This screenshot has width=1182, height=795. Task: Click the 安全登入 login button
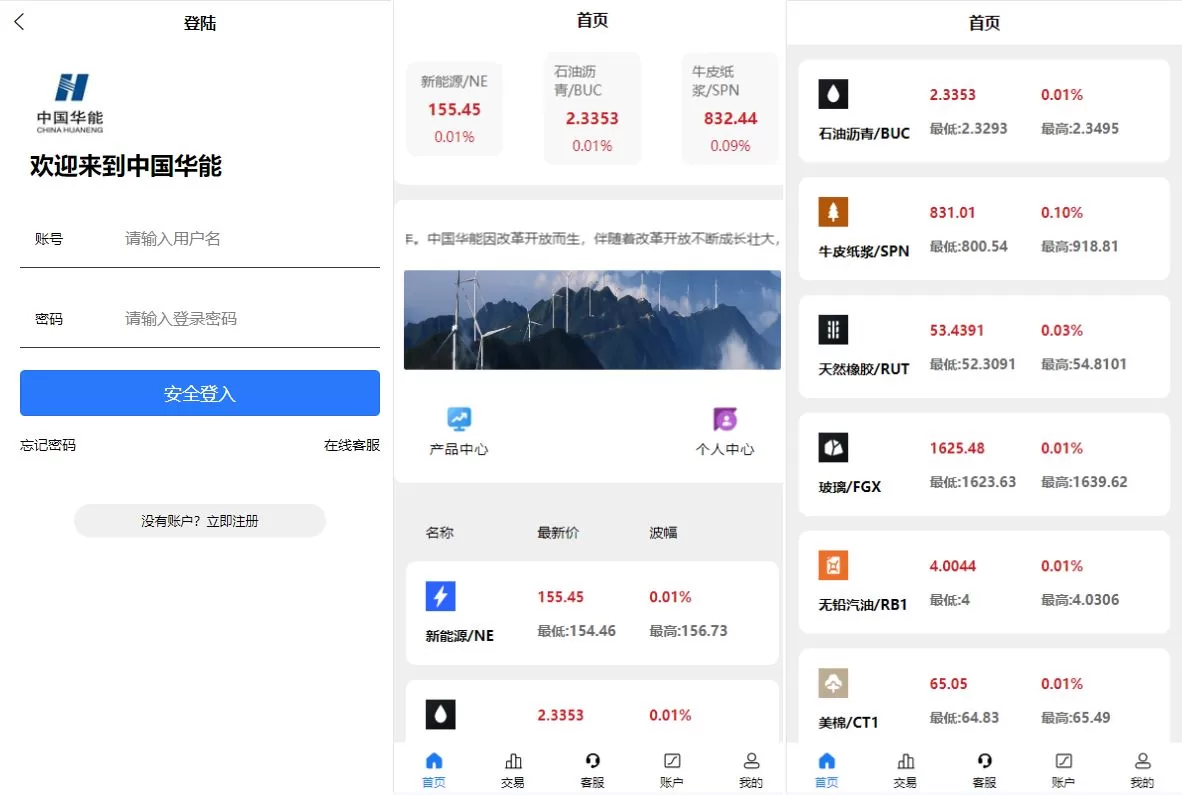point(200,393)
